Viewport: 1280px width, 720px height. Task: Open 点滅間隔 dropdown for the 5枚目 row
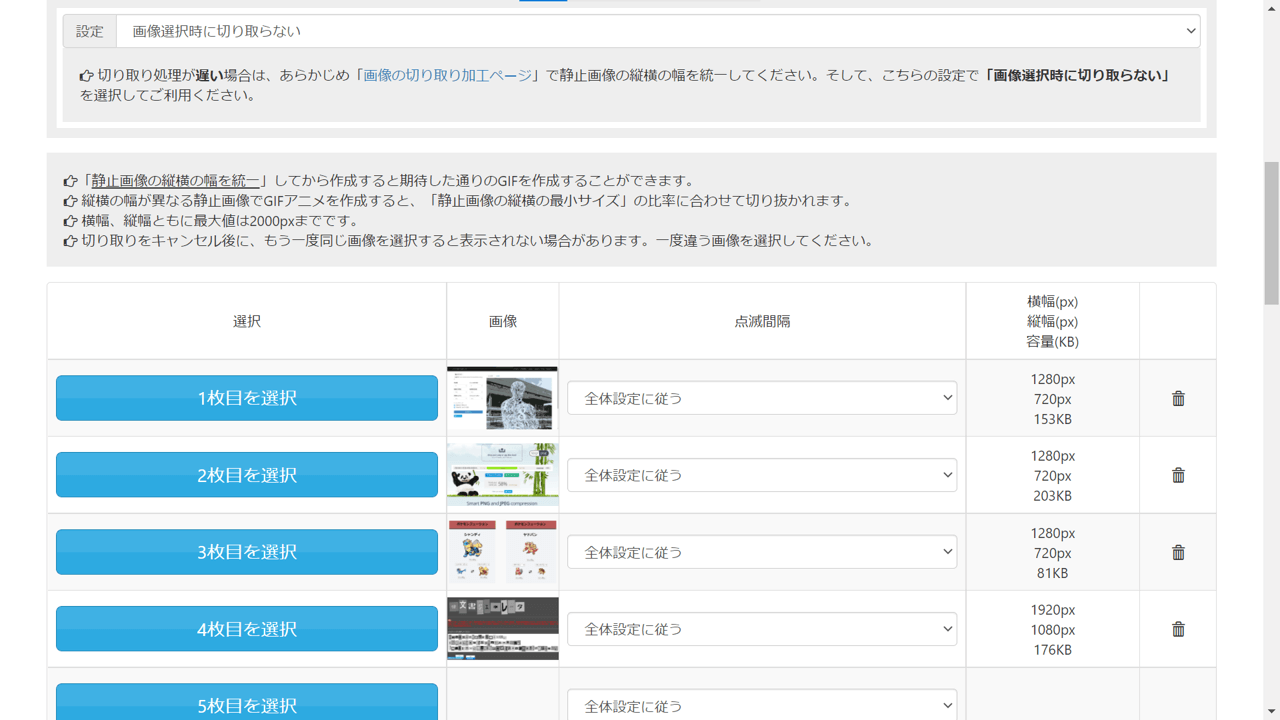[x=762, y=705]
